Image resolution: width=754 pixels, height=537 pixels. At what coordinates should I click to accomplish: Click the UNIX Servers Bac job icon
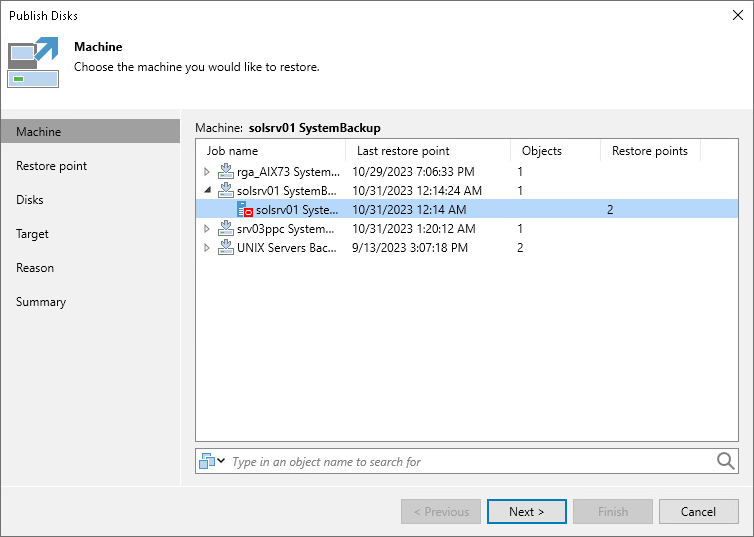point(226,248)
